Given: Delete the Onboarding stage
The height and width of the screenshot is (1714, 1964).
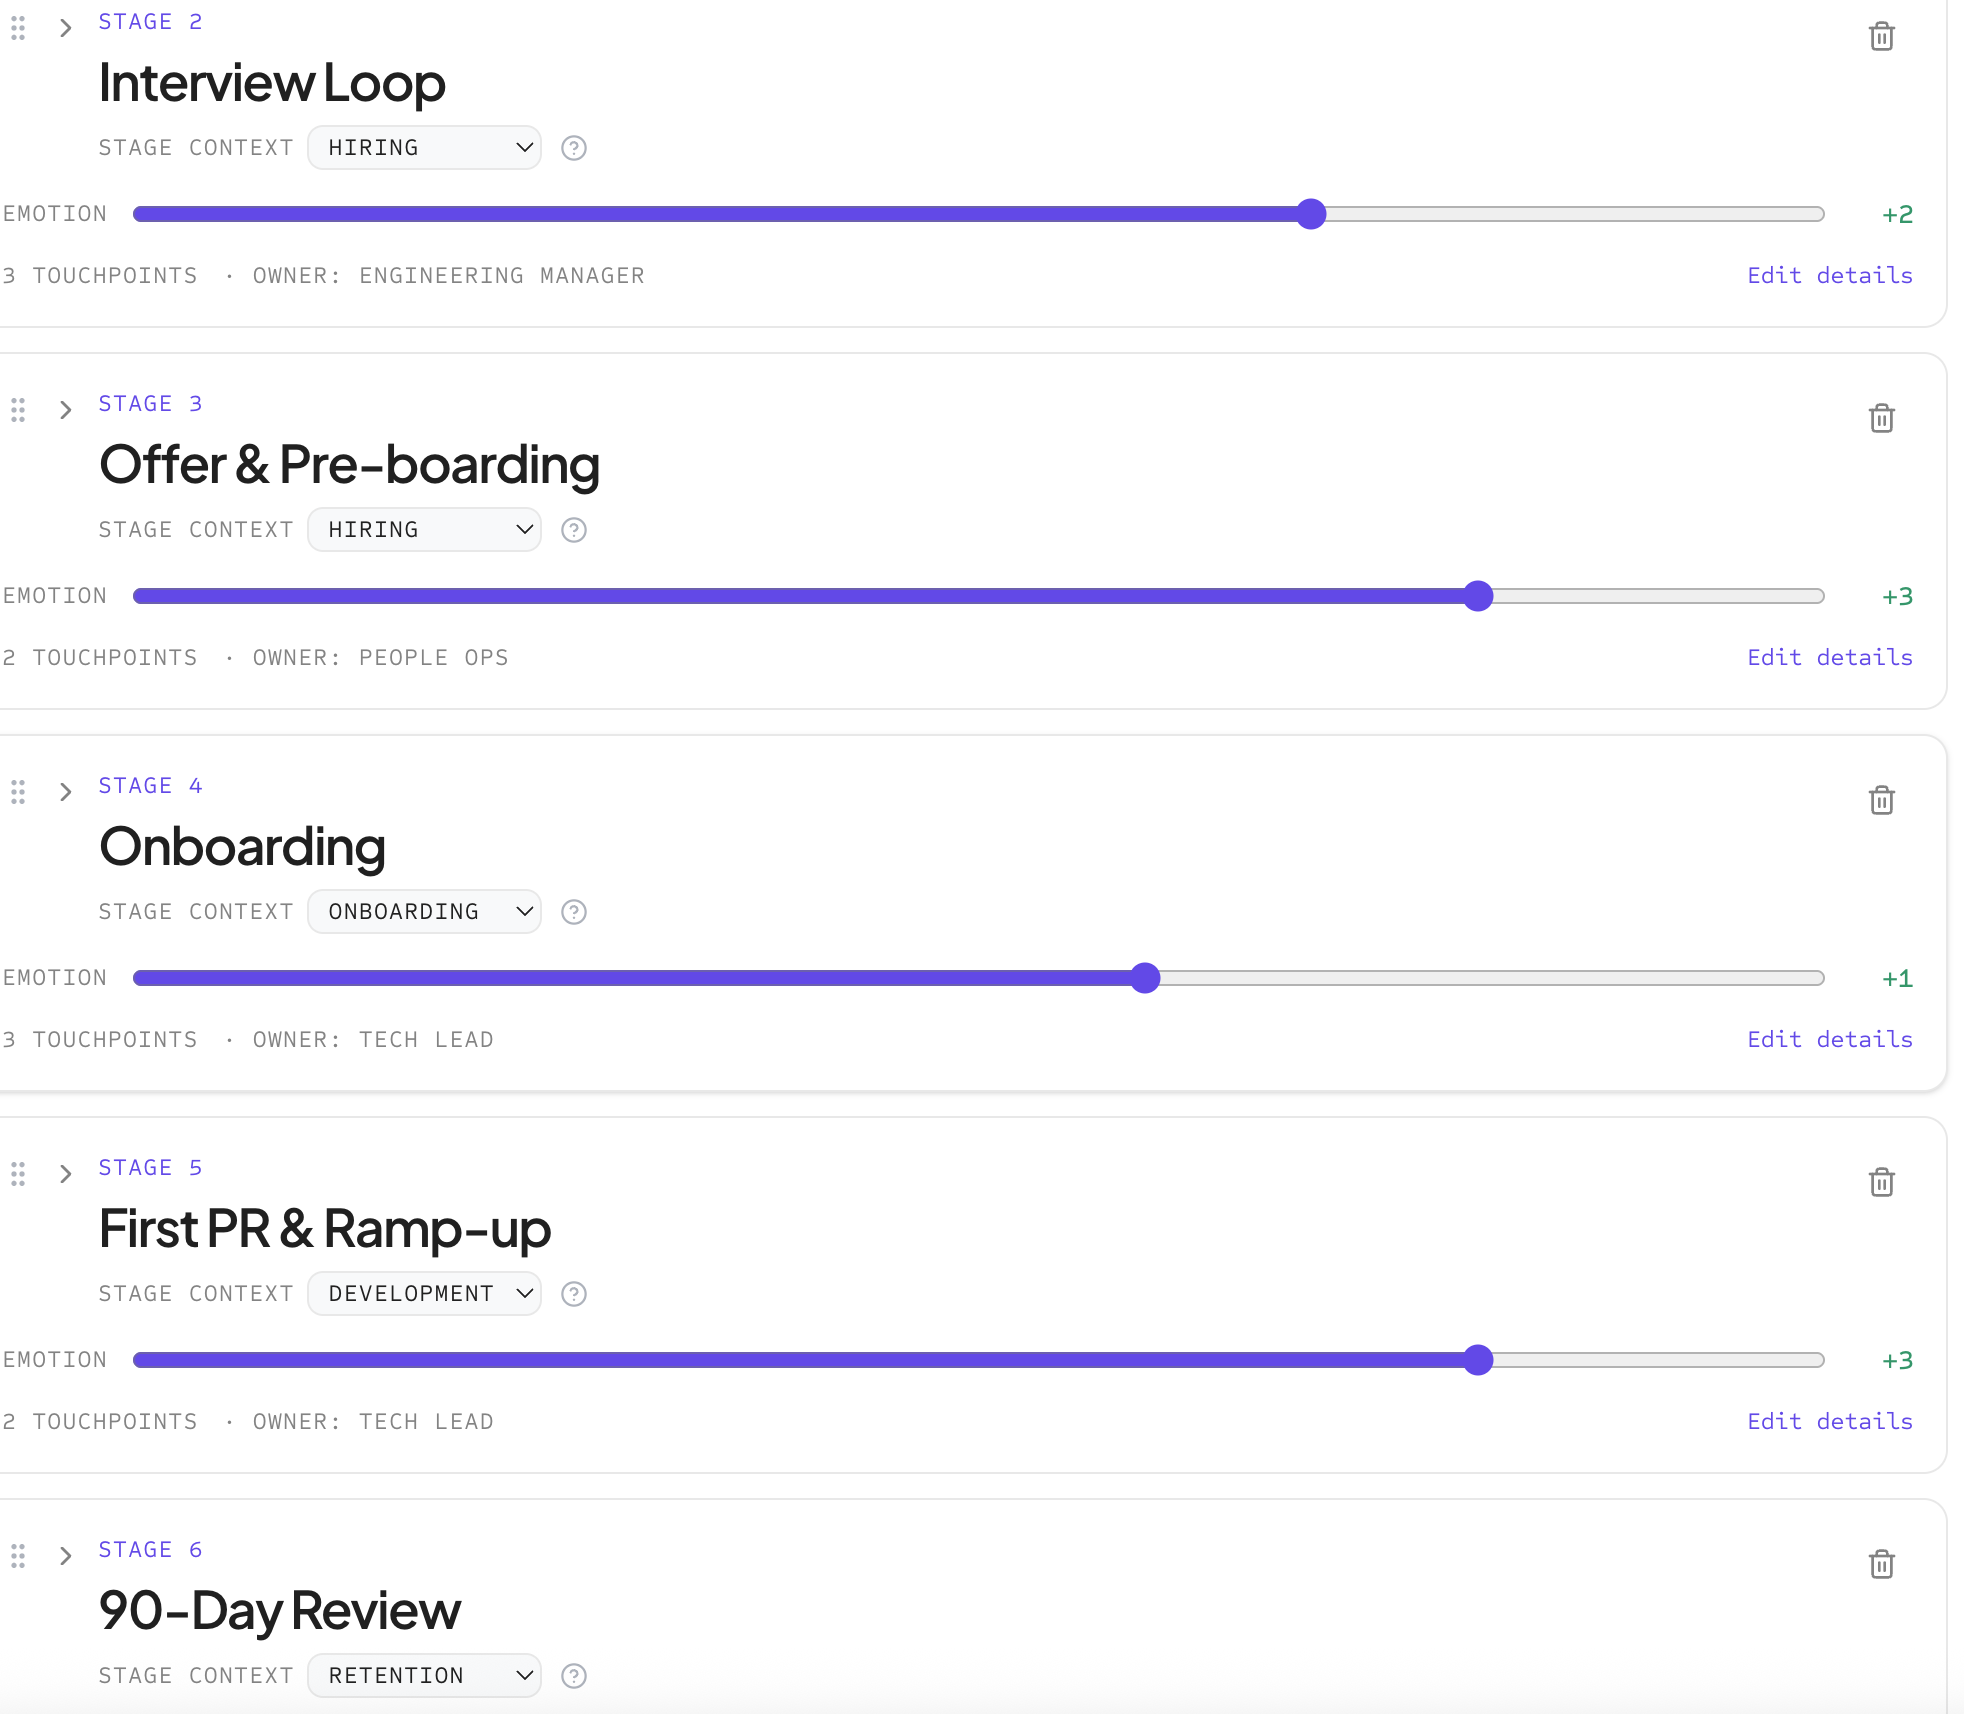Looking at the screenshot, I should (1881, 800).
